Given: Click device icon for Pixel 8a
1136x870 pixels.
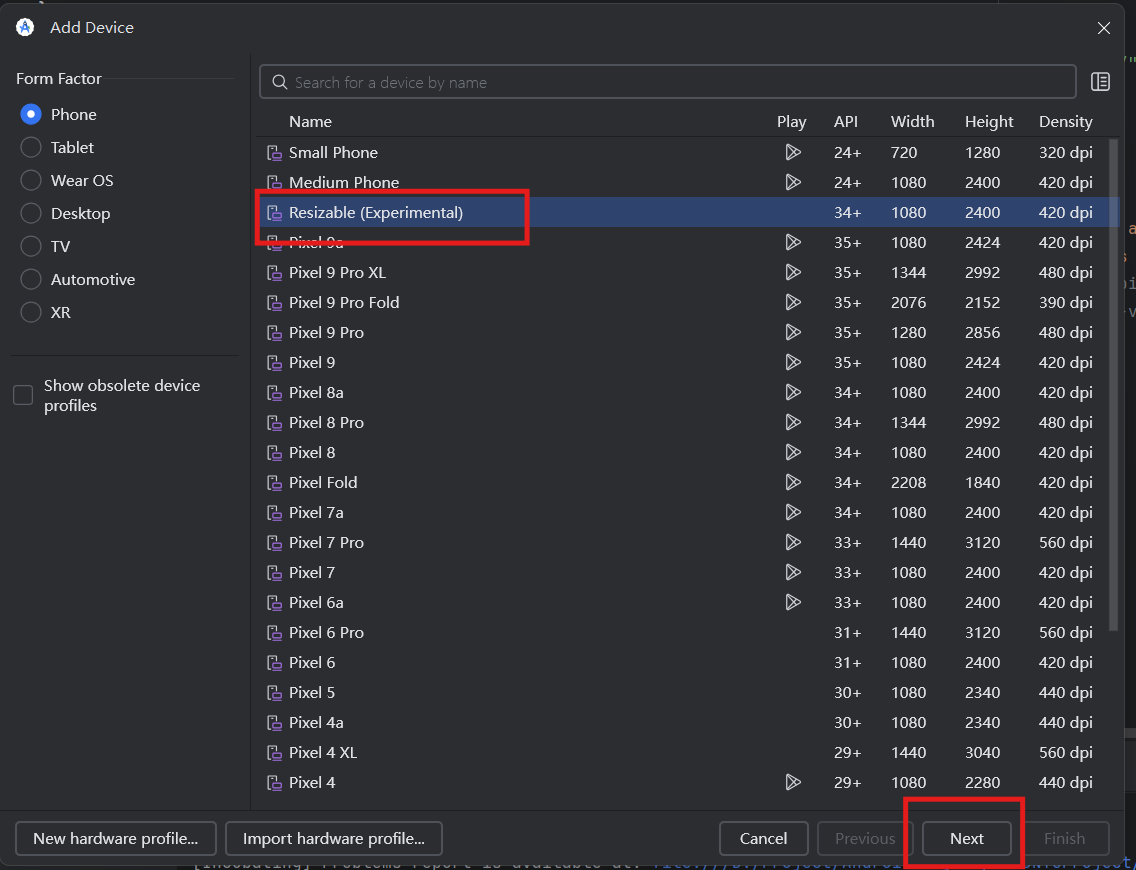Looking at the screenshot, I should 274,393.
